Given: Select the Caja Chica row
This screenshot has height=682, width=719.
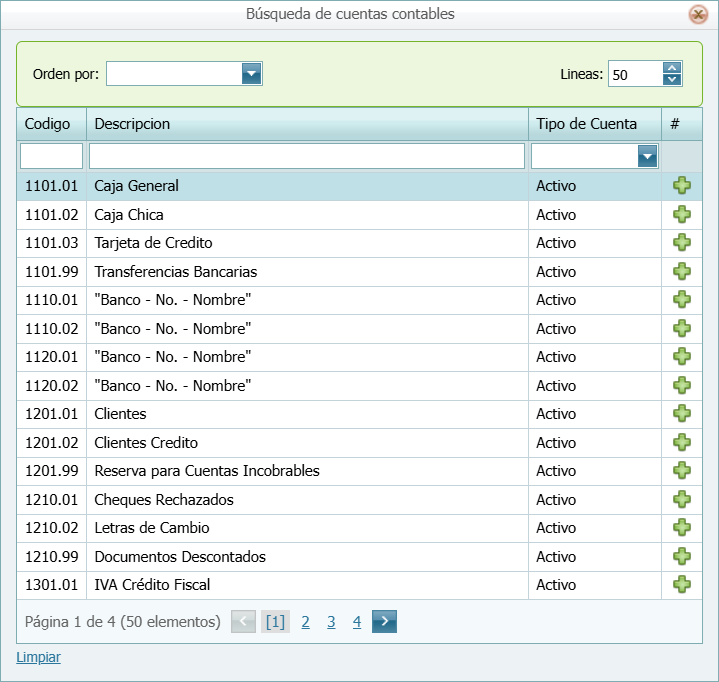Looking at the screenshot, I should [360, 215].
